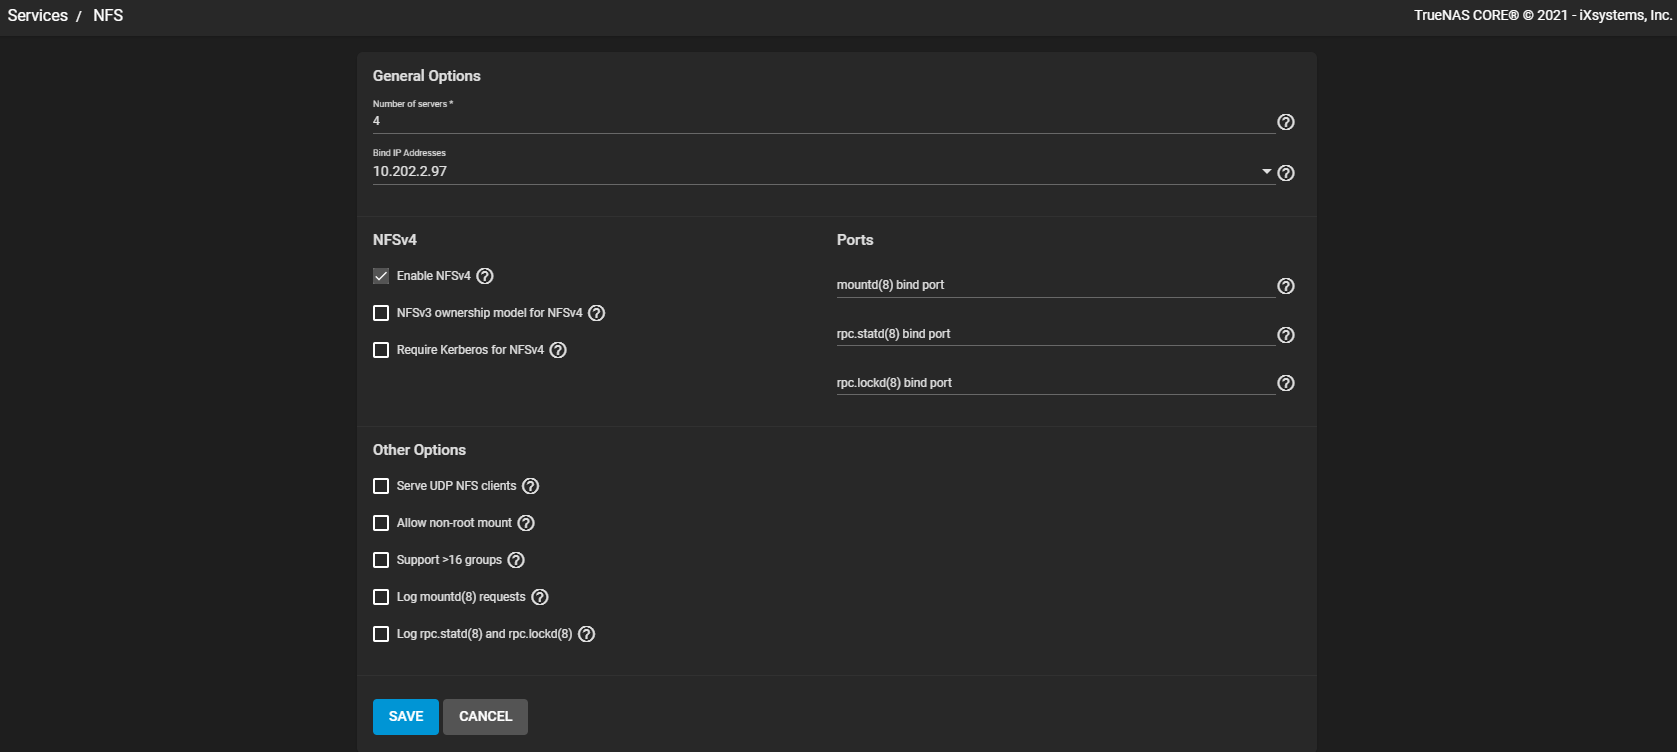Open help for NFSv3 ownership model

(597, 313)
